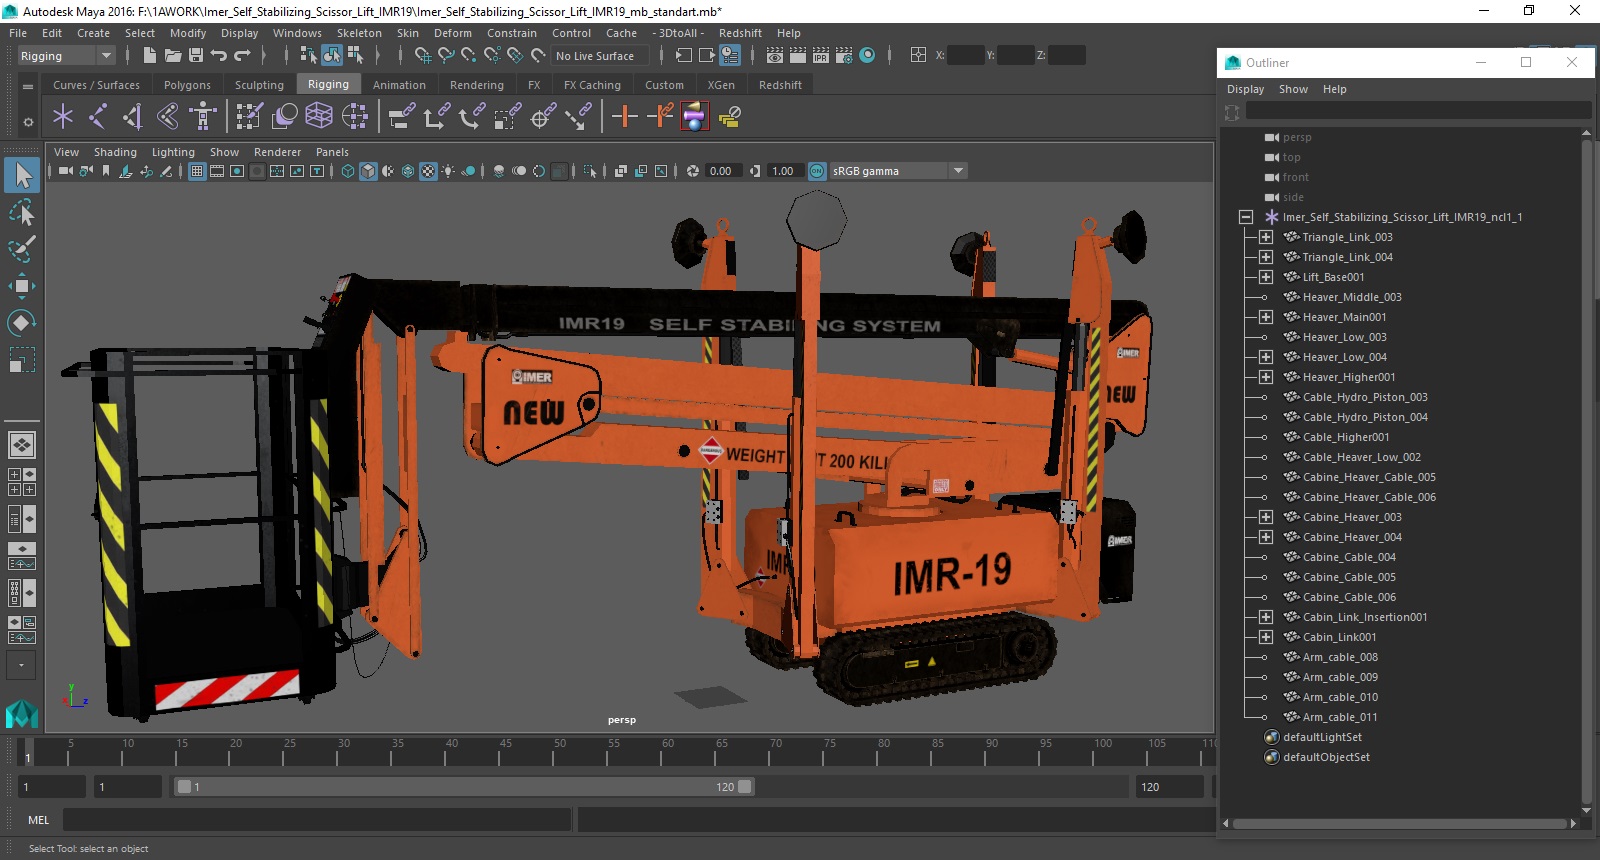Collapse Imer_Self_Stabilizing_Scissor_Lift root node
This screenshot has width=1600, height=860.
tap(1246, 217)
